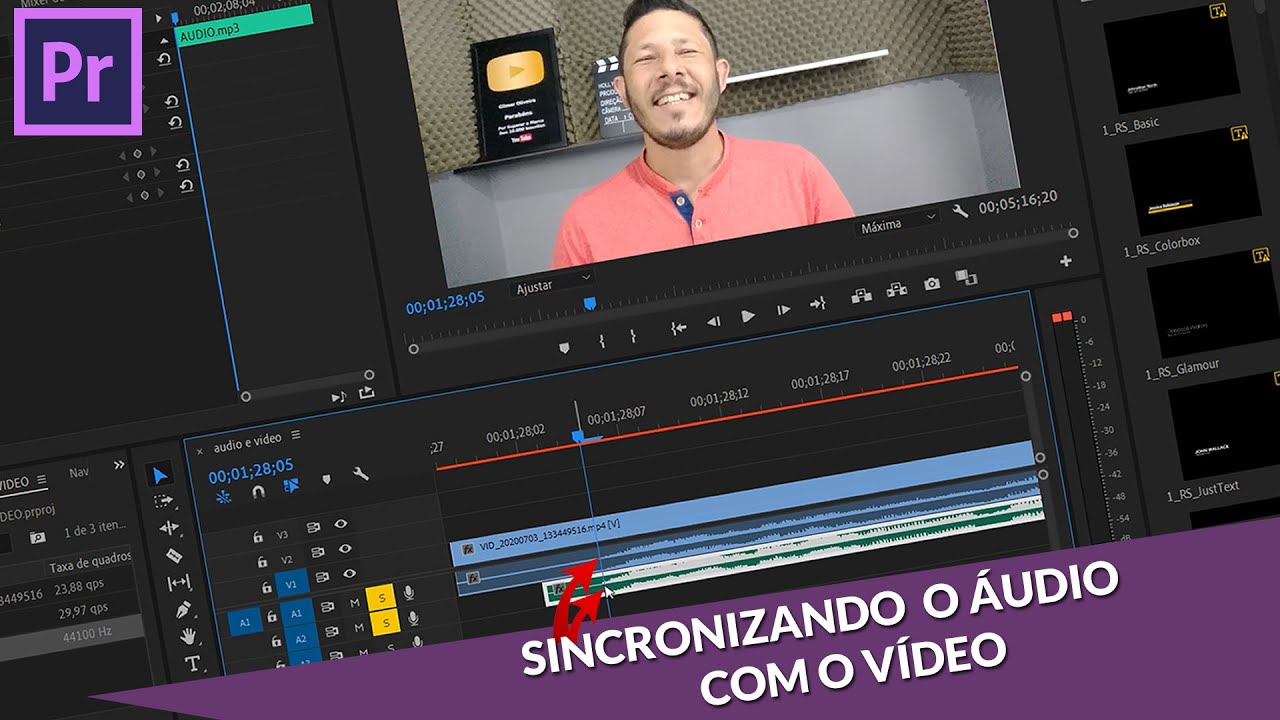The width and height of the screenshot is (1280, 720).
Task: Target video track V1
Action: 291,585
